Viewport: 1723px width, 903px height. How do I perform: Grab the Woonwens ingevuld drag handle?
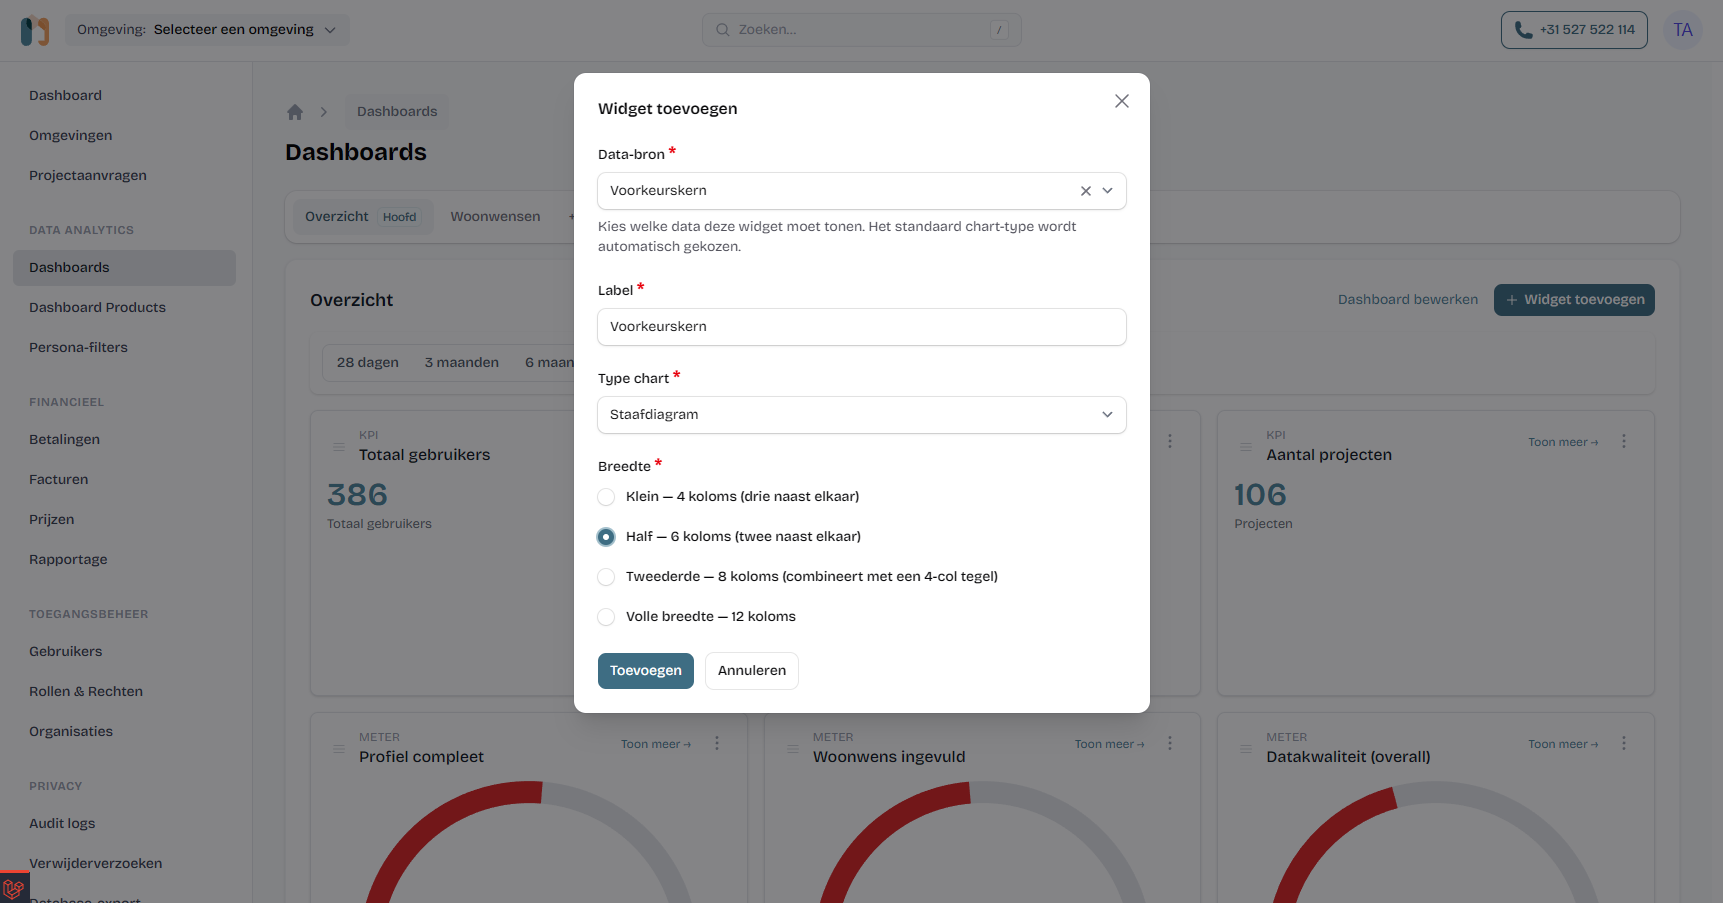(792, 749)
